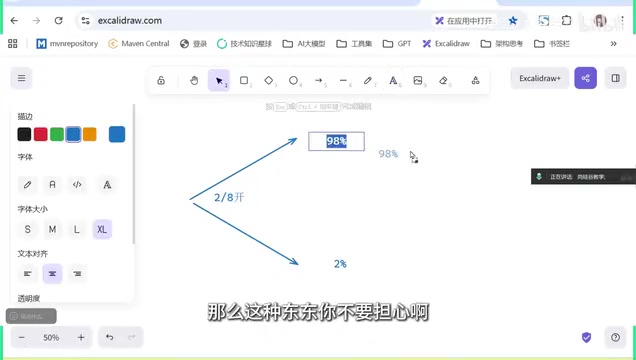Zoom in with plus button

[81, 337]
